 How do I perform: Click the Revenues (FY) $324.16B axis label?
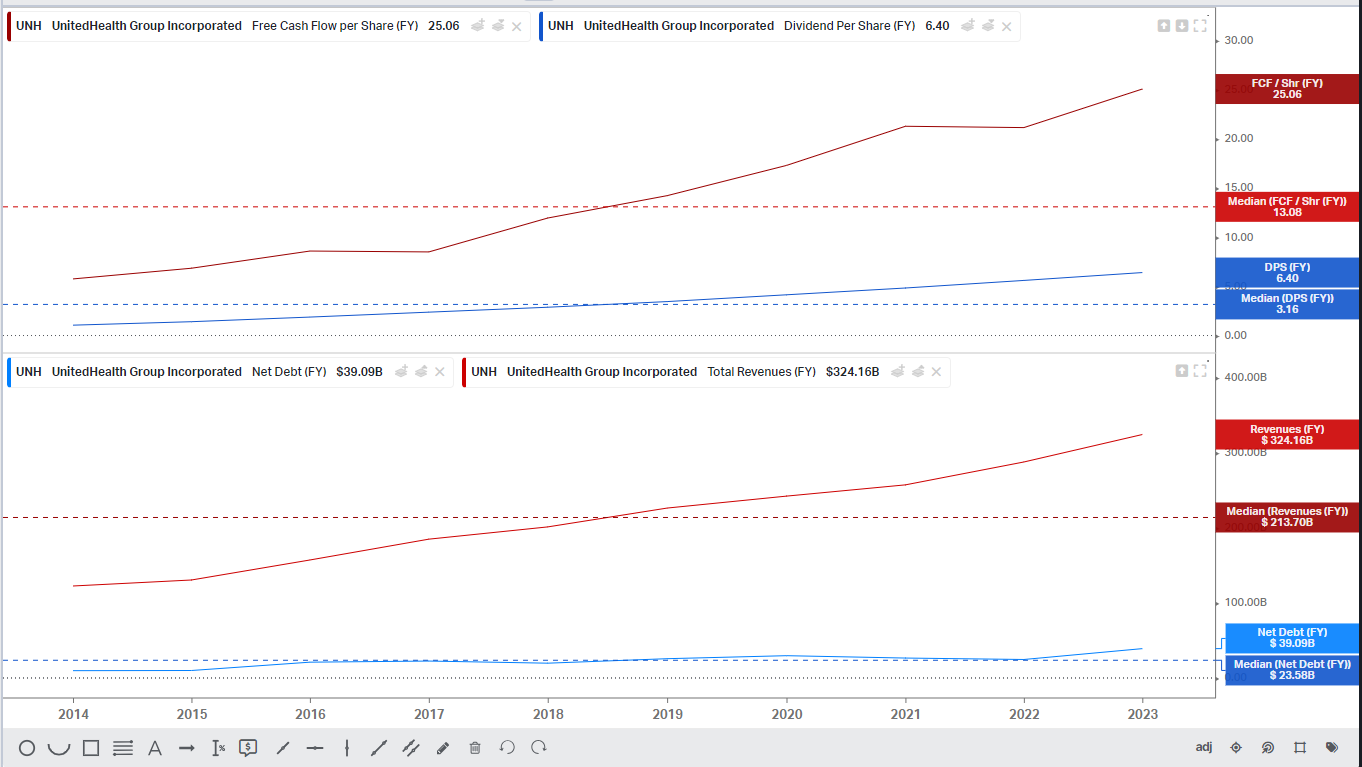click(x=1287, y=435)
